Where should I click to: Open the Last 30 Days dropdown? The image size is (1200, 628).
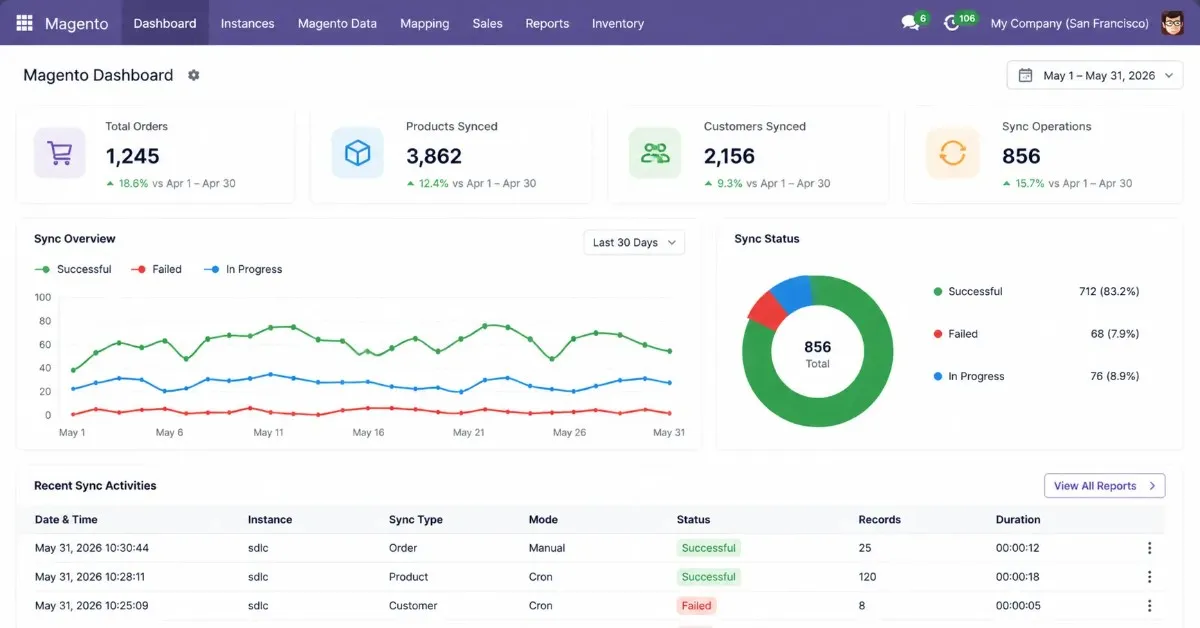coord(634,242)
